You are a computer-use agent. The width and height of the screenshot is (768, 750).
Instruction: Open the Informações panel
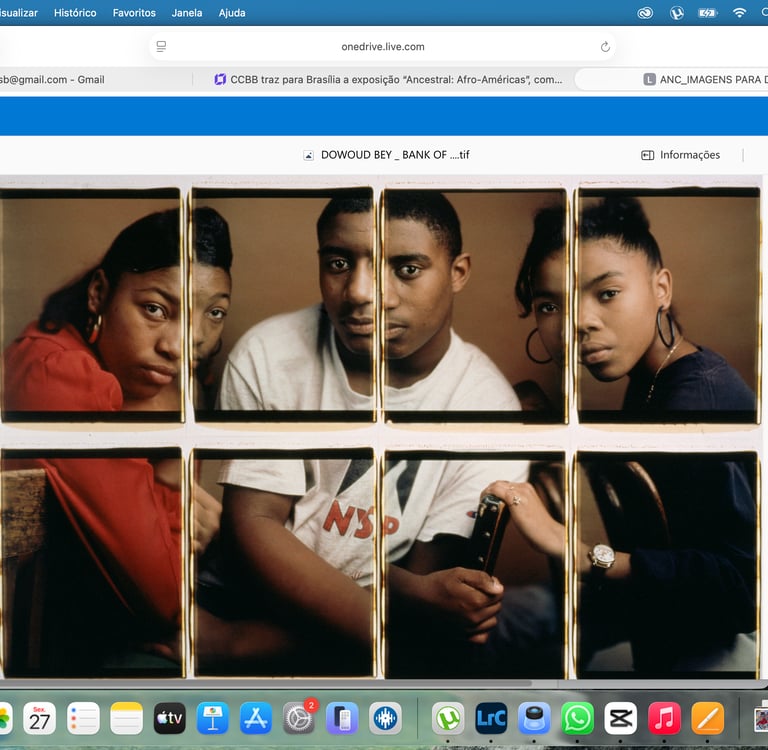click(680, 155)
